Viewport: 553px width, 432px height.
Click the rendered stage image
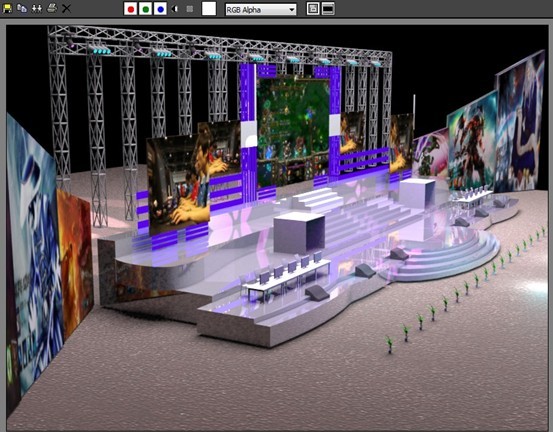[277, 227]
